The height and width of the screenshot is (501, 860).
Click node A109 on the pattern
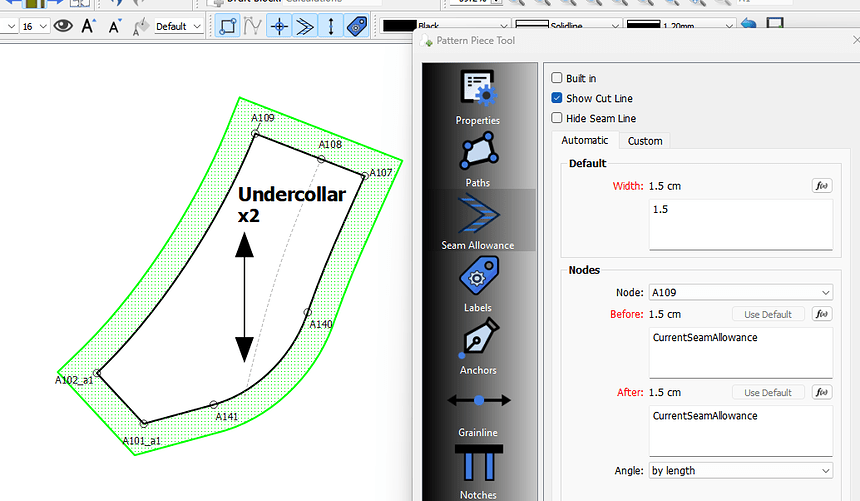255,134
